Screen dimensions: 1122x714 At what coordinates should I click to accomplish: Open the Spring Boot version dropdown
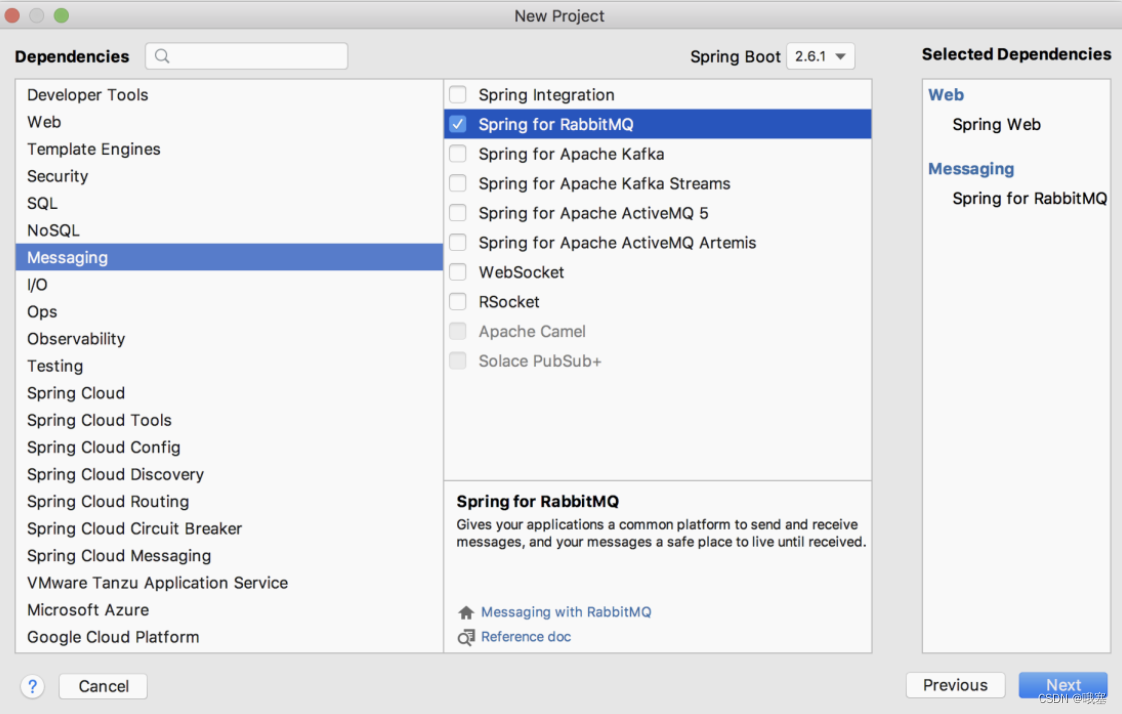pyautogui.click(x=820, y=57)
